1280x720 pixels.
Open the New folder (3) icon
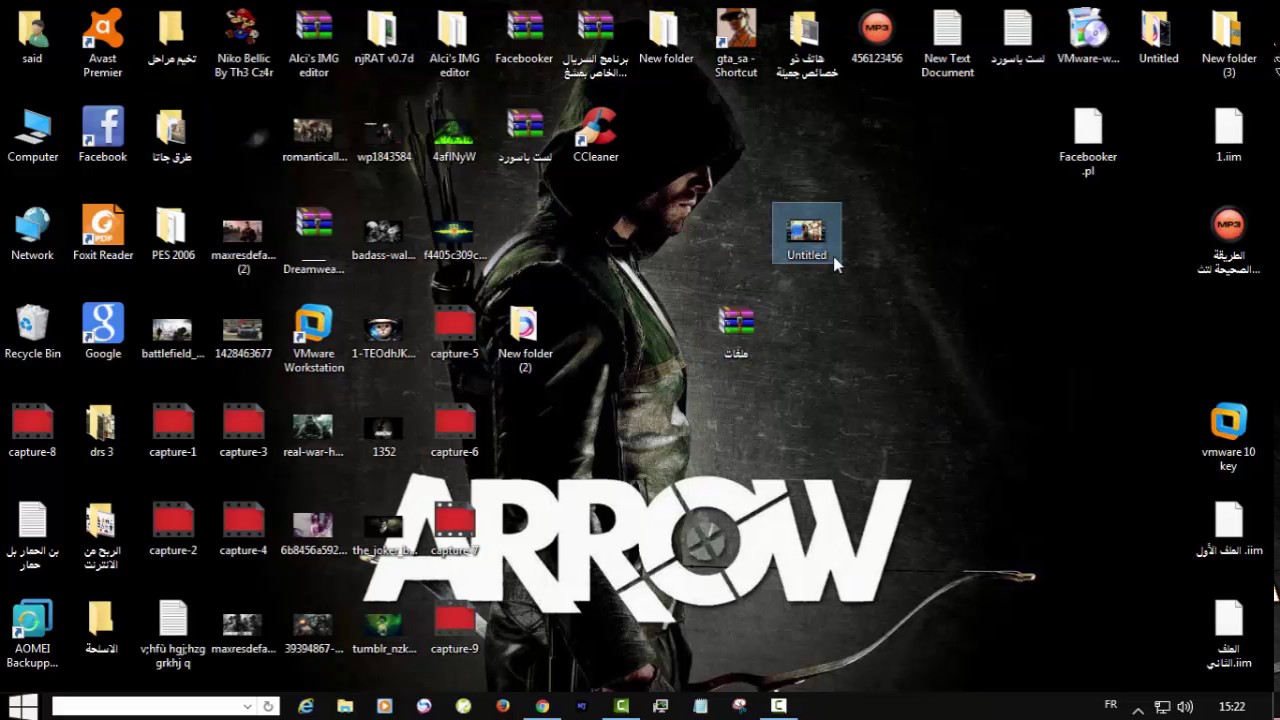click(1229, 44)
